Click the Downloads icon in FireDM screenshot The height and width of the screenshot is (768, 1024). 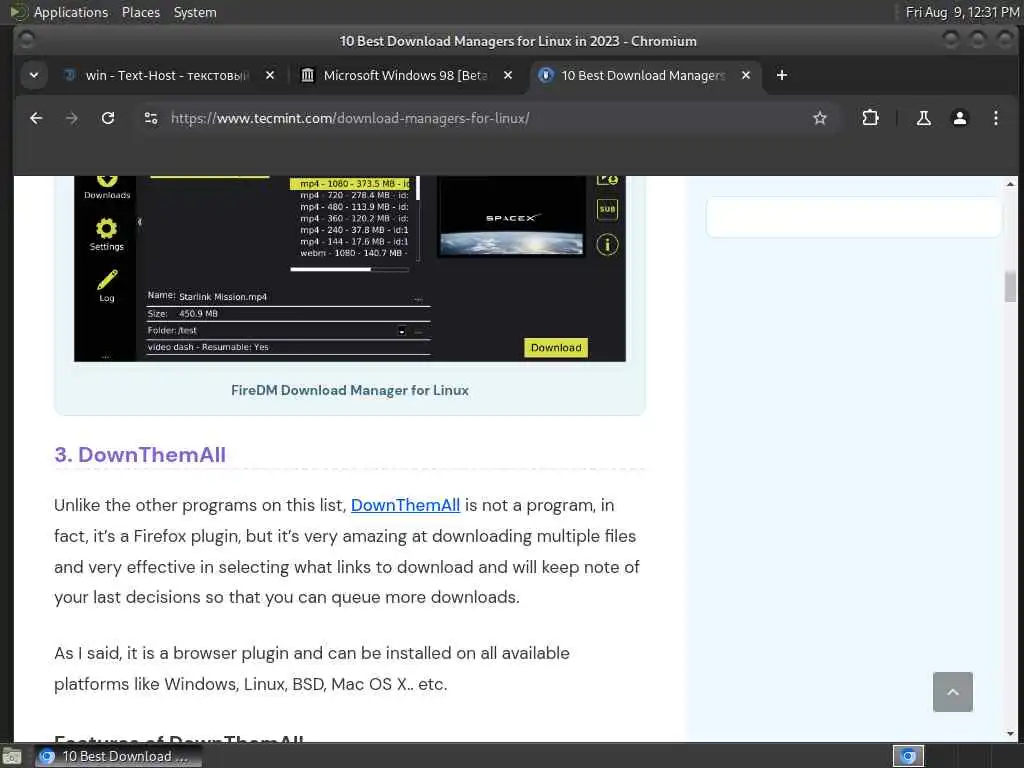pos(107,187)
